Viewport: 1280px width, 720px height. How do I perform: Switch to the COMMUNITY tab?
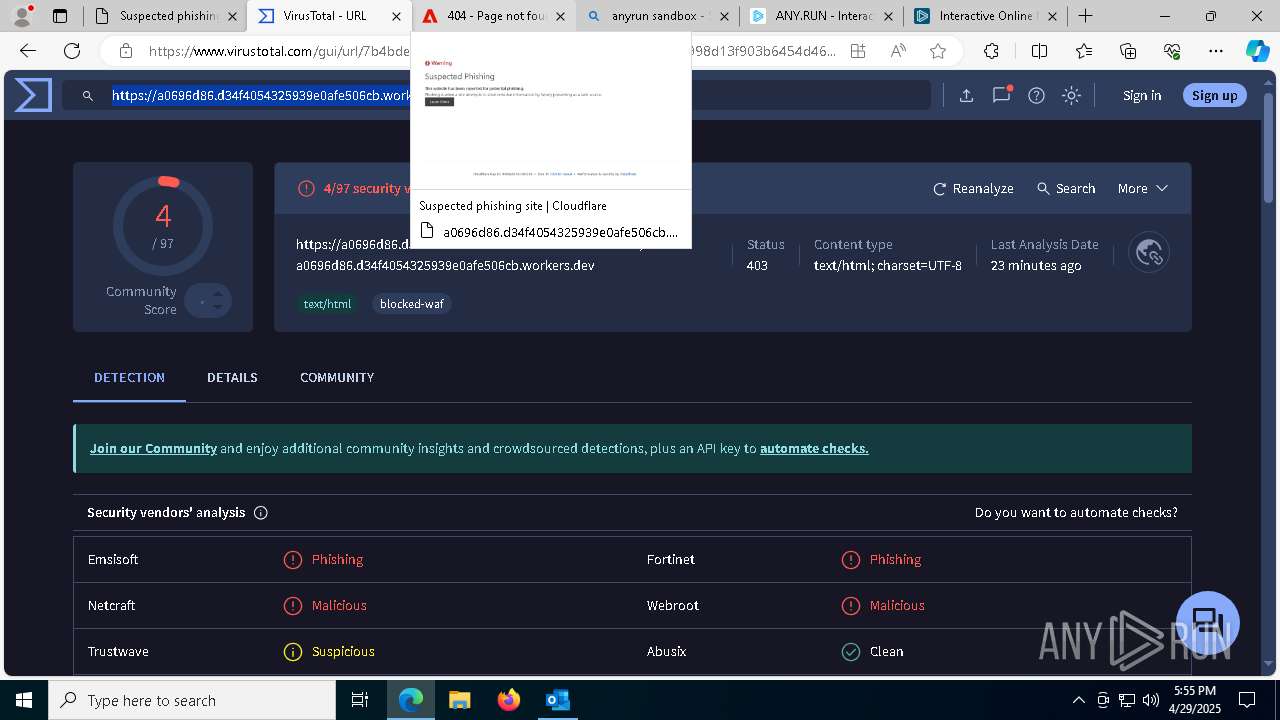coord(337,377)
